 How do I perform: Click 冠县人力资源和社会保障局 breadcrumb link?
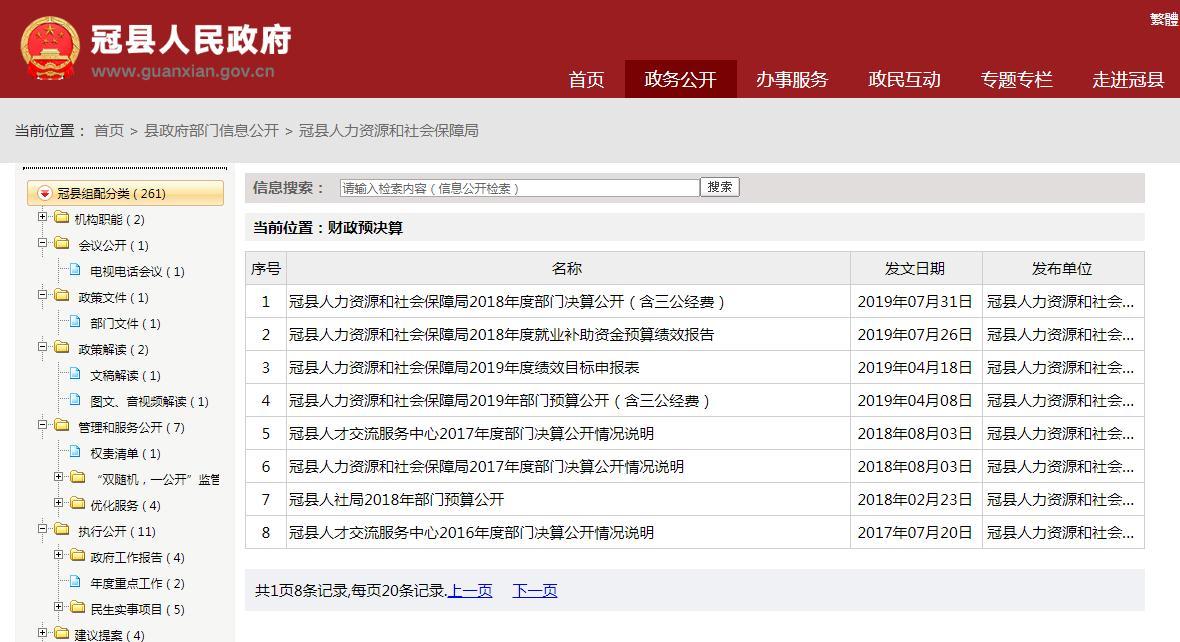point(388,131)
